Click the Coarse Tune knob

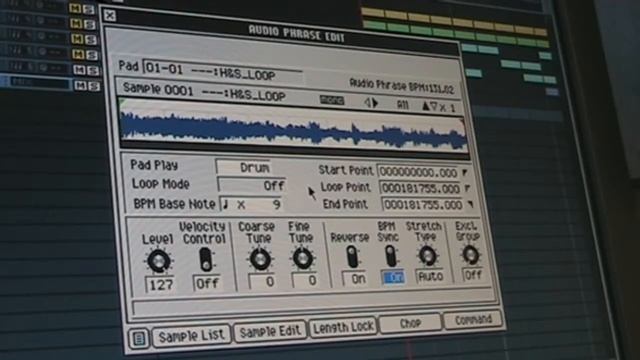[260, 259]
